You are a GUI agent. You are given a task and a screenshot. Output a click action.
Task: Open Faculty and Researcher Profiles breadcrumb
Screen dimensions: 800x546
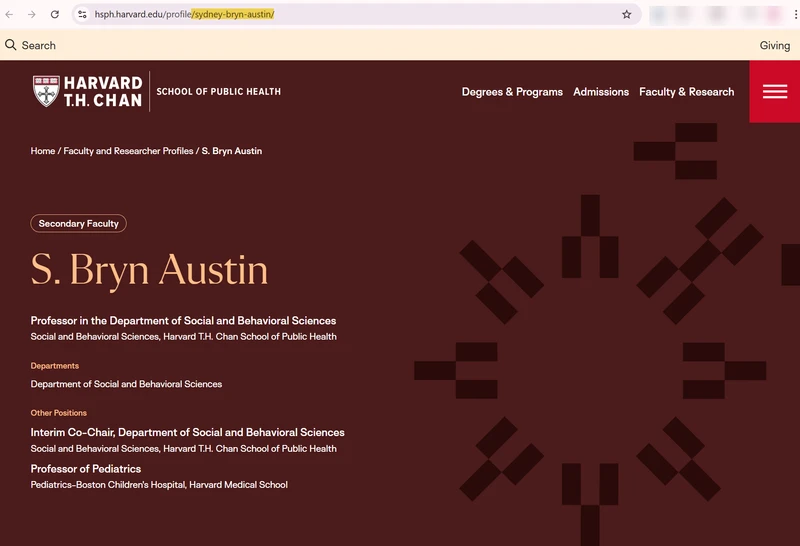129,151
